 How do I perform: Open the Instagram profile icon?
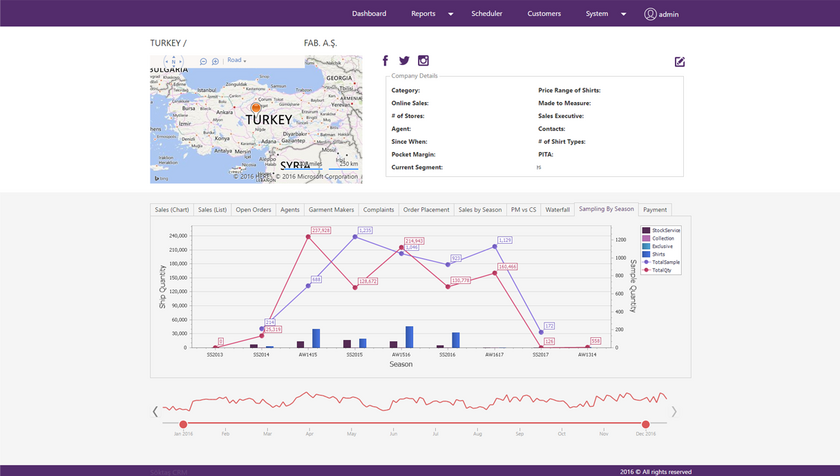tap(423, 61)
